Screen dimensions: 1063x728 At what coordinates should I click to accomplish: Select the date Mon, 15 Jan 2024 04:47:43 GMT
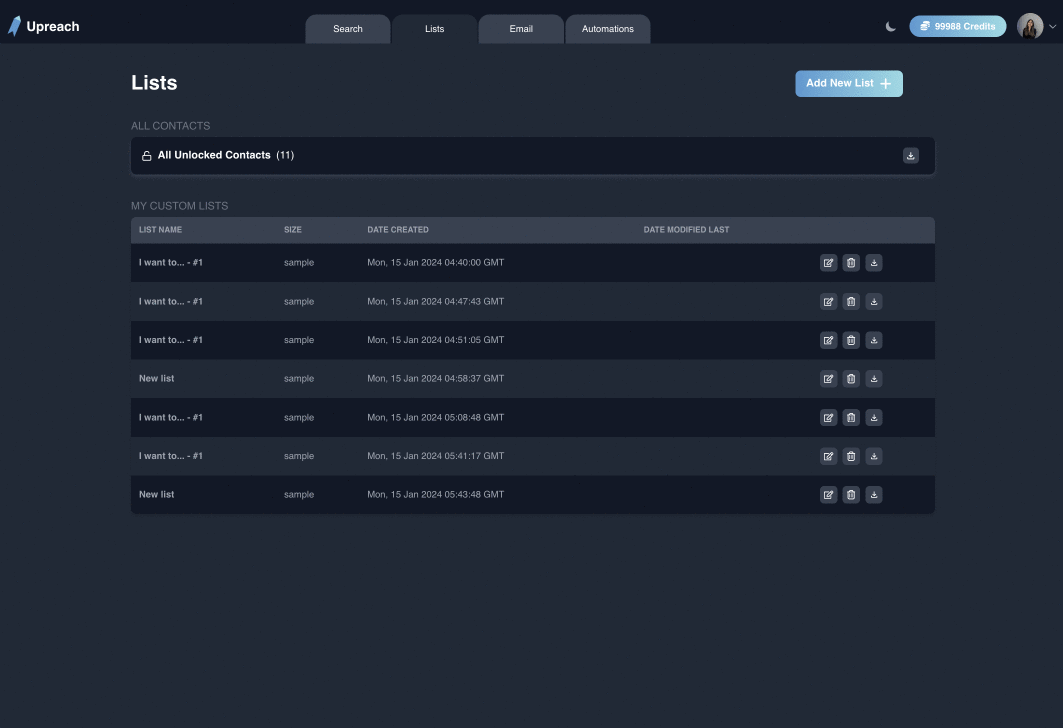436,302
